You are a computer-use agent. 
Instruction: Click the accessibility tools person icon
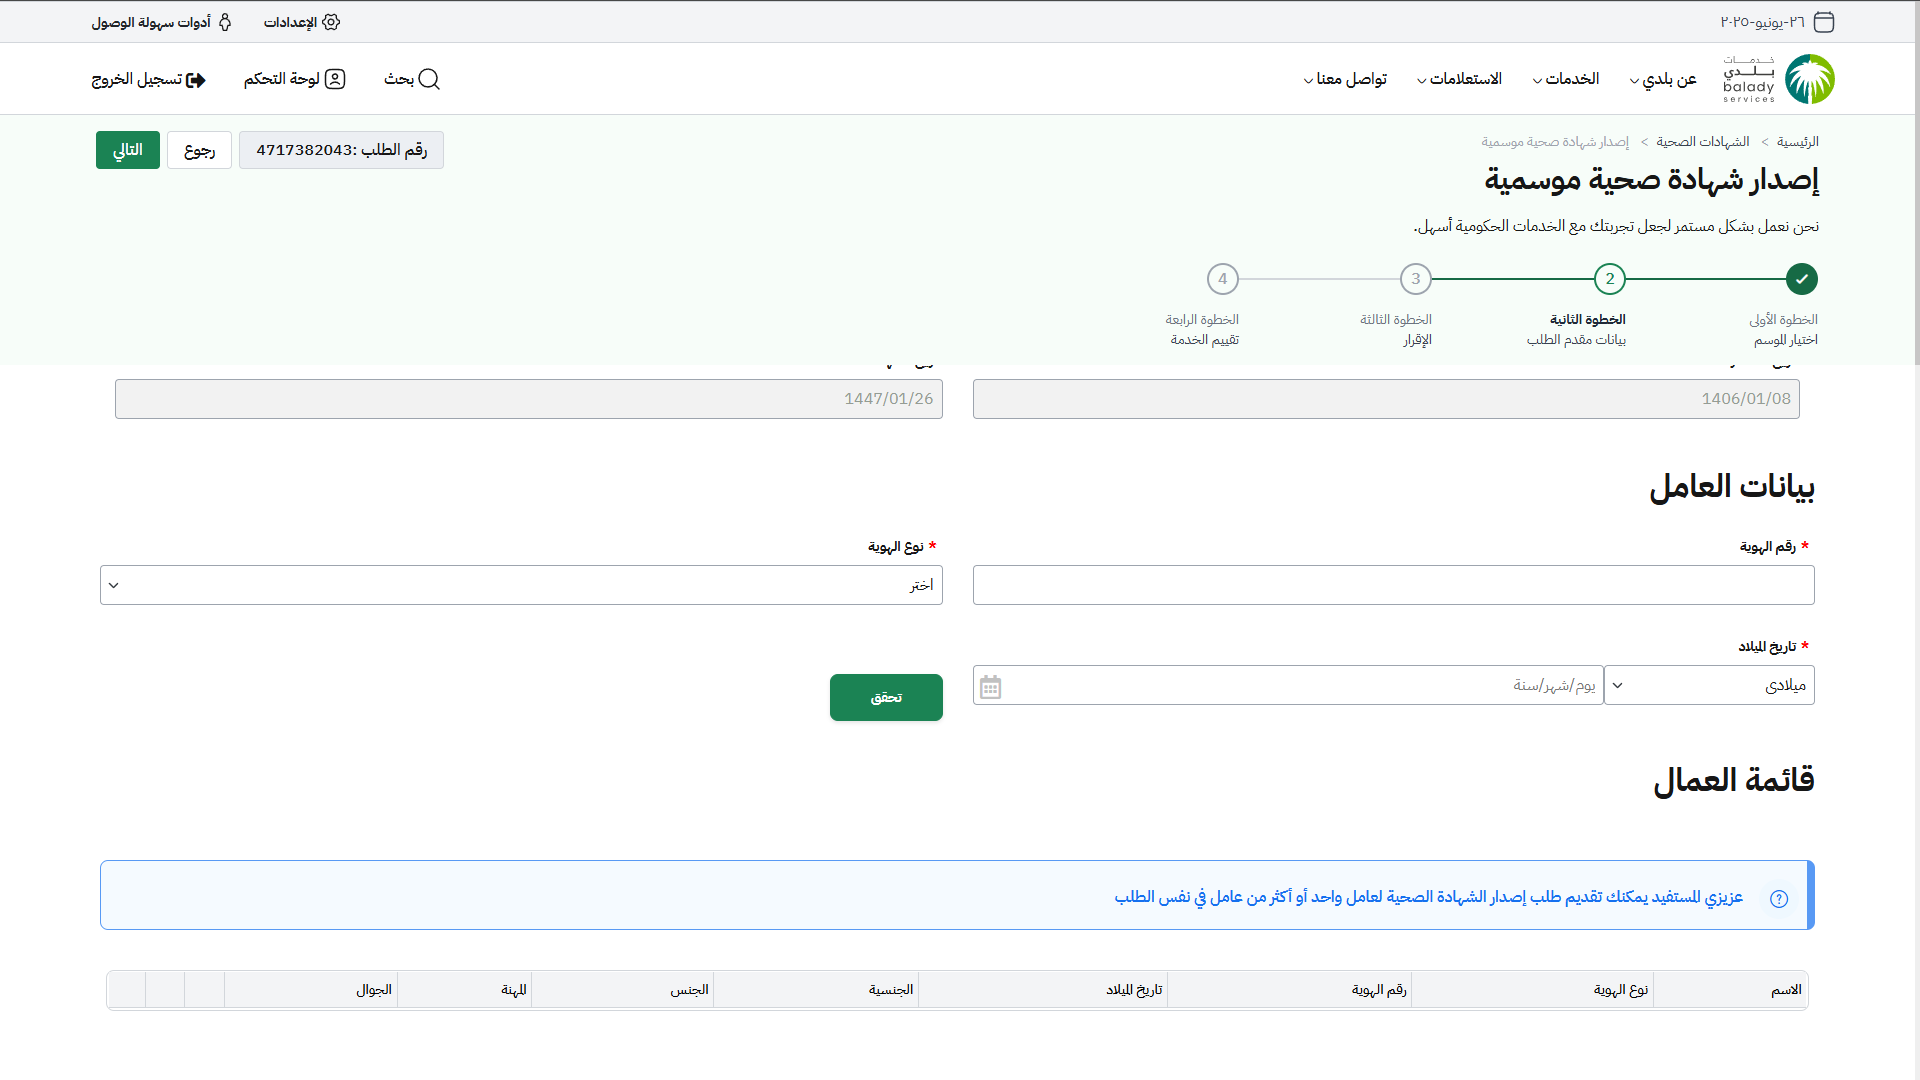[x=225, y=22]
